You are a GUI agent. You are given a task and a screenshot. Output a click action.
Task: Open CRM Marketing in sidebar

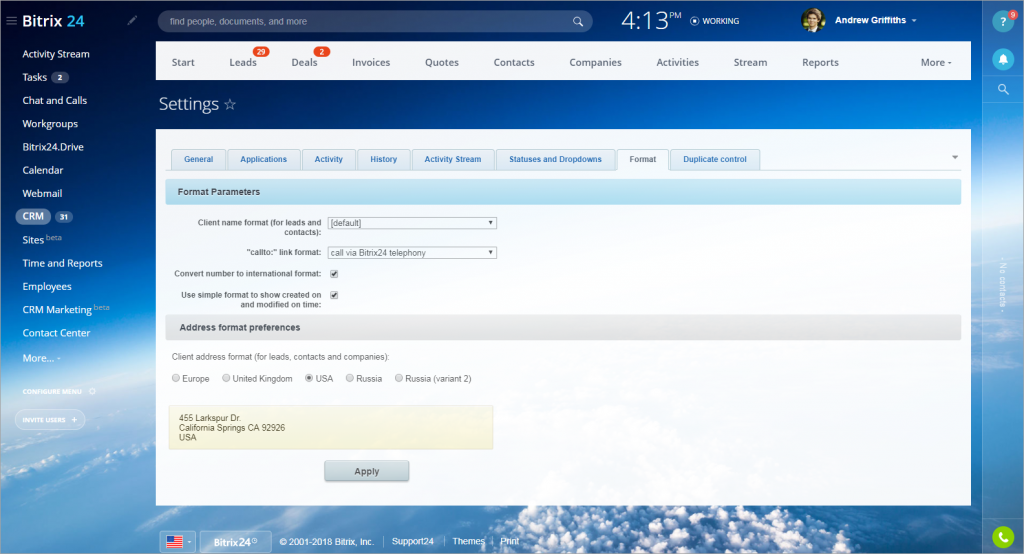pyautogui.click(x=57, y=310)
